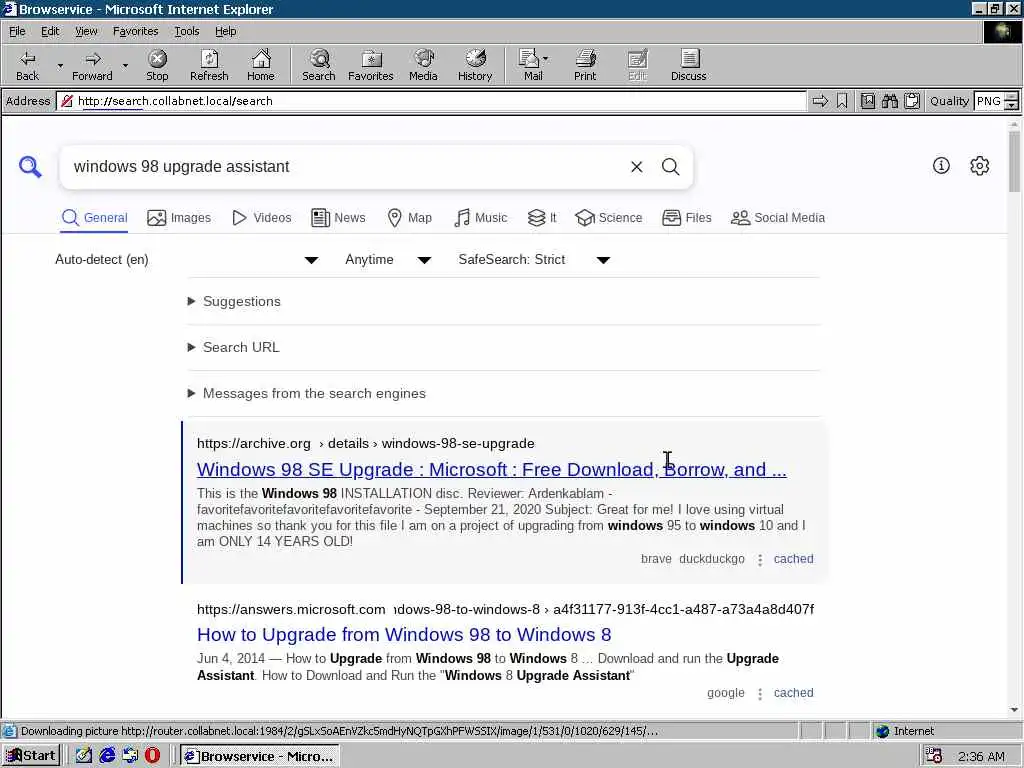Open search preferences gear icon
1024x768 pixels.
(x=980, y=166)
